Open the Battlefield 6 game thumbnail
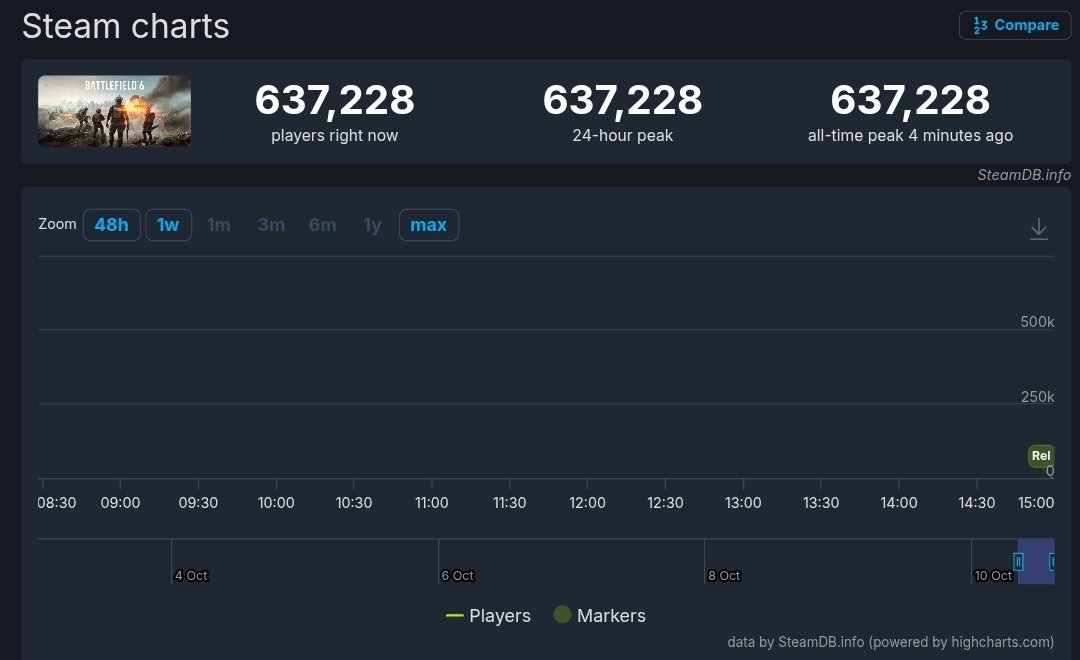 point(114,111)
